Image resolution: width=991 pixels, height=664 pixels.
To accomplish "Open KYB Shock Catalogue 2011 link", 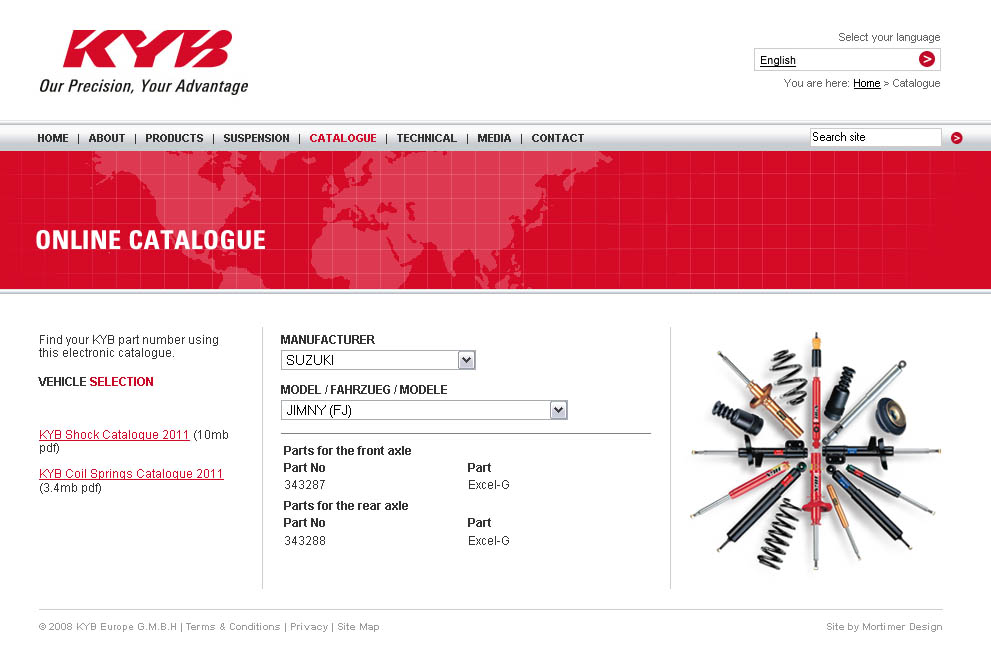I will click(114, 435).
